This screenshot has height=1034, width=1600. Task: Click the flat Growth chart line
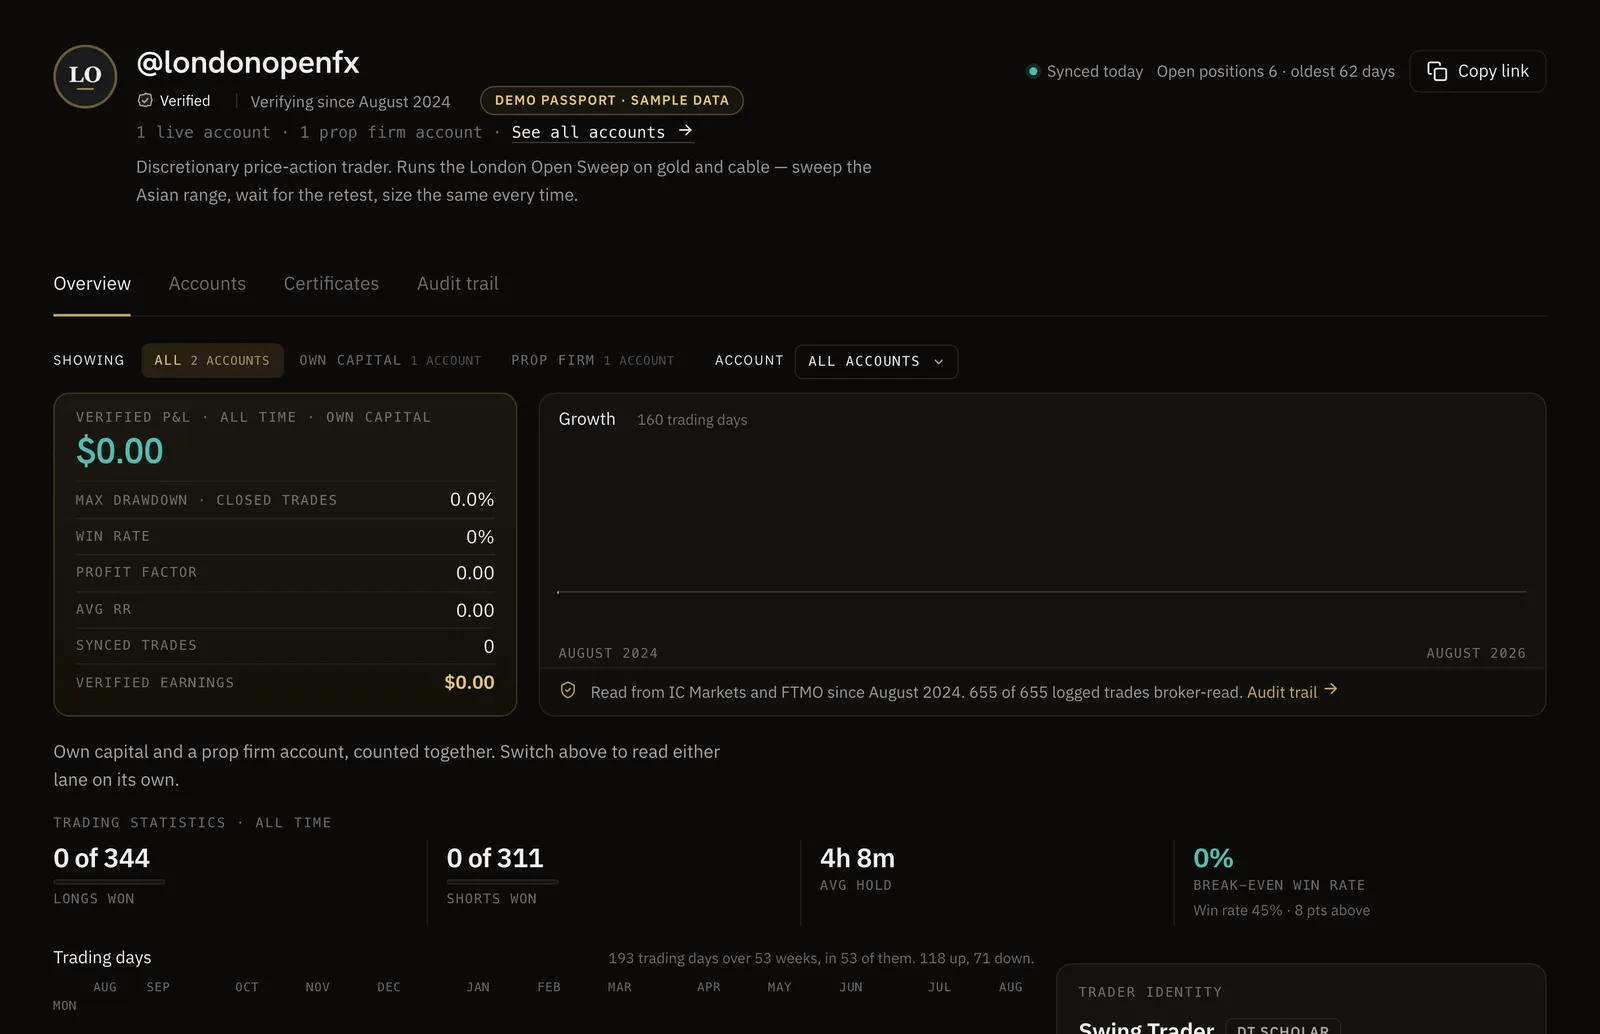click(x=1042, y=592)
